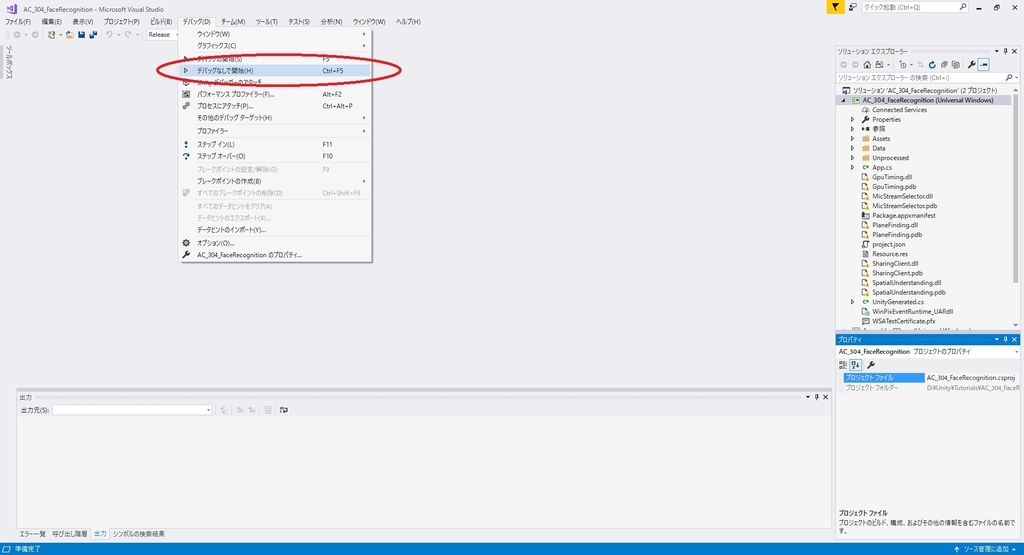
Task: Pin the Output panel with auto-hide pin
Action: tap(816, 397)
